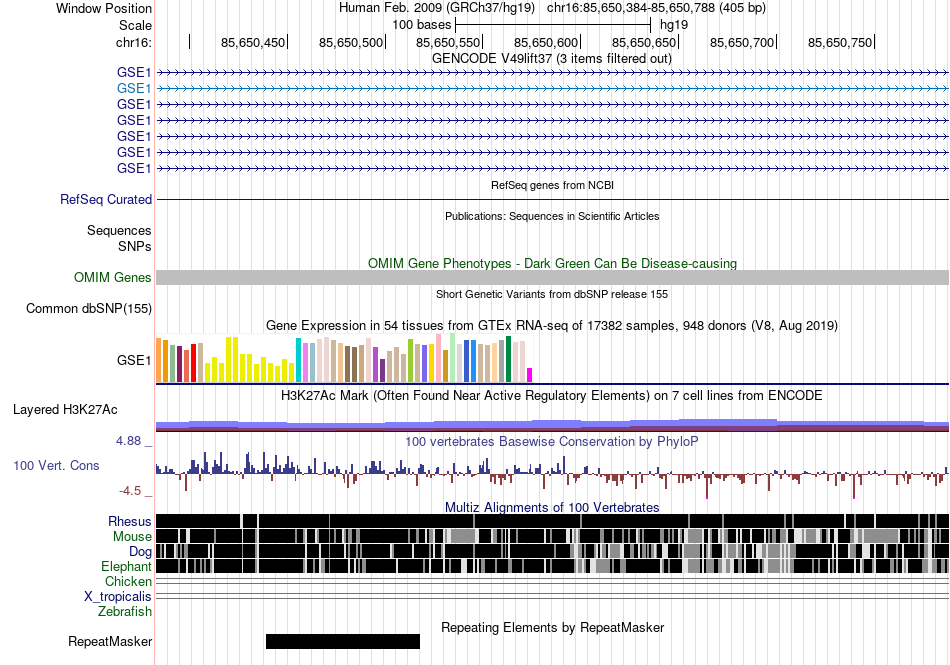Open Publications: Sequences in Scientific Articles title
Screen dimensions: 950x665
coord(552,216)
